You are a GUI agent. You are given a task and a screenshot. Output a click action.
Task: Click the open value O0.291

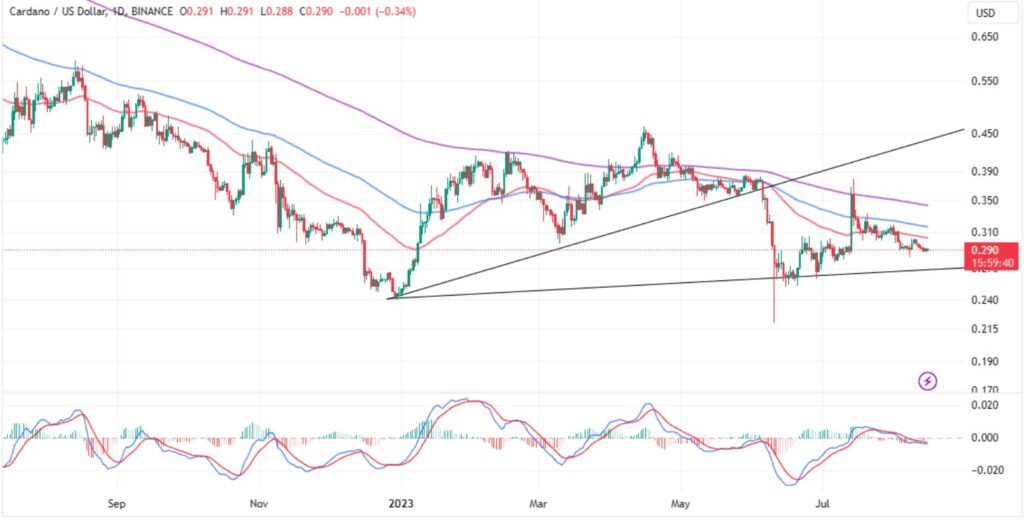(195, 12)
